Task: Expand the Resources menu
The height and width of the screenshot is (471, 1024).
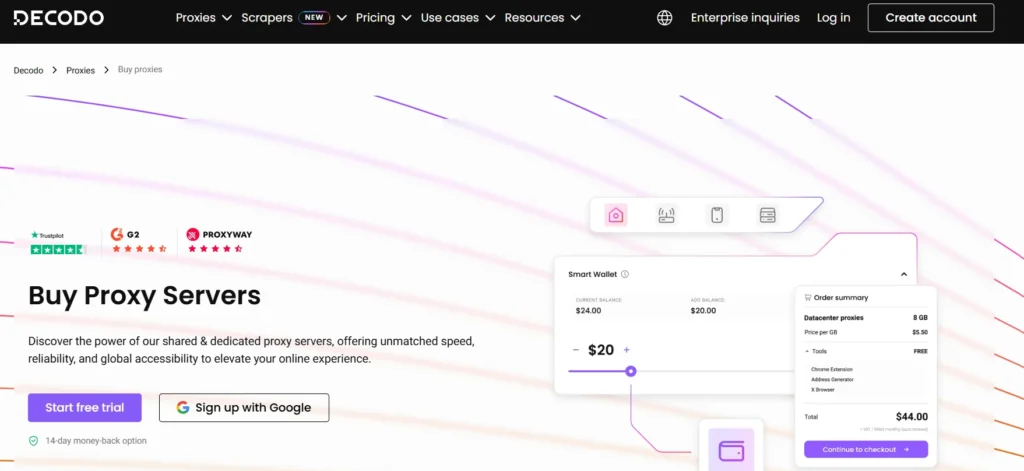Action: (542, 18)
